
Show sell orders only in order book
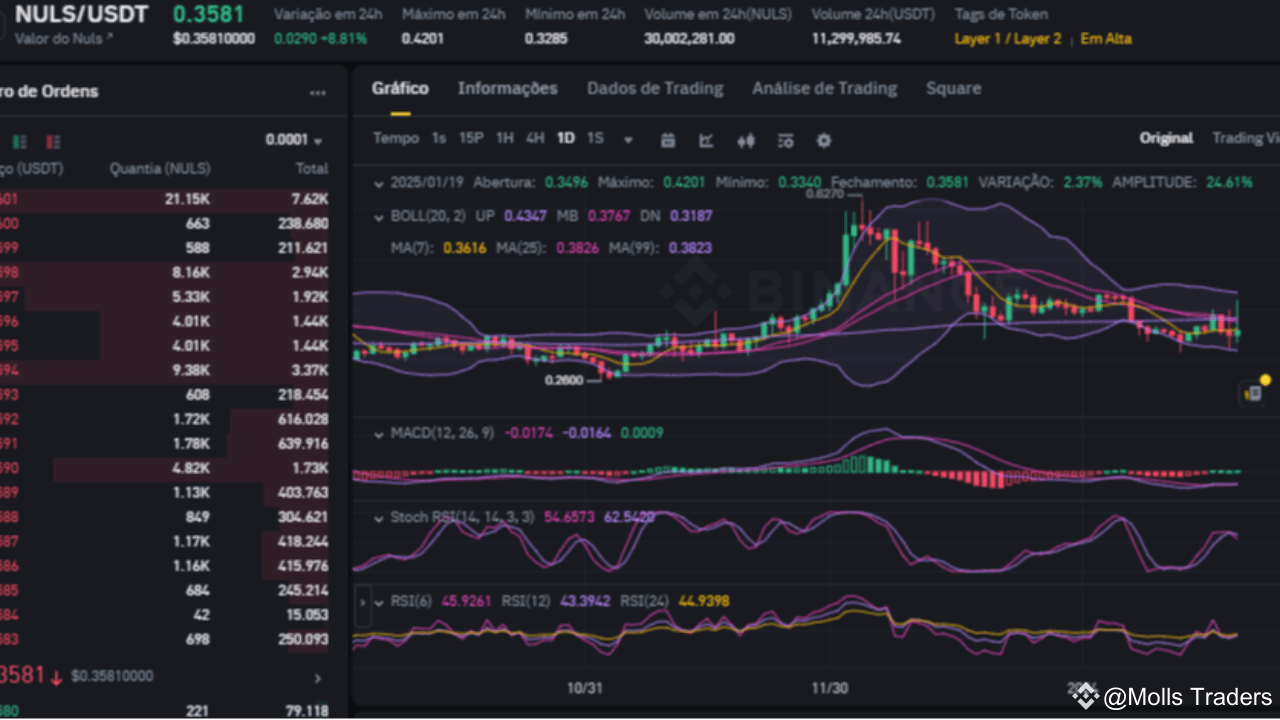point(53,141)
